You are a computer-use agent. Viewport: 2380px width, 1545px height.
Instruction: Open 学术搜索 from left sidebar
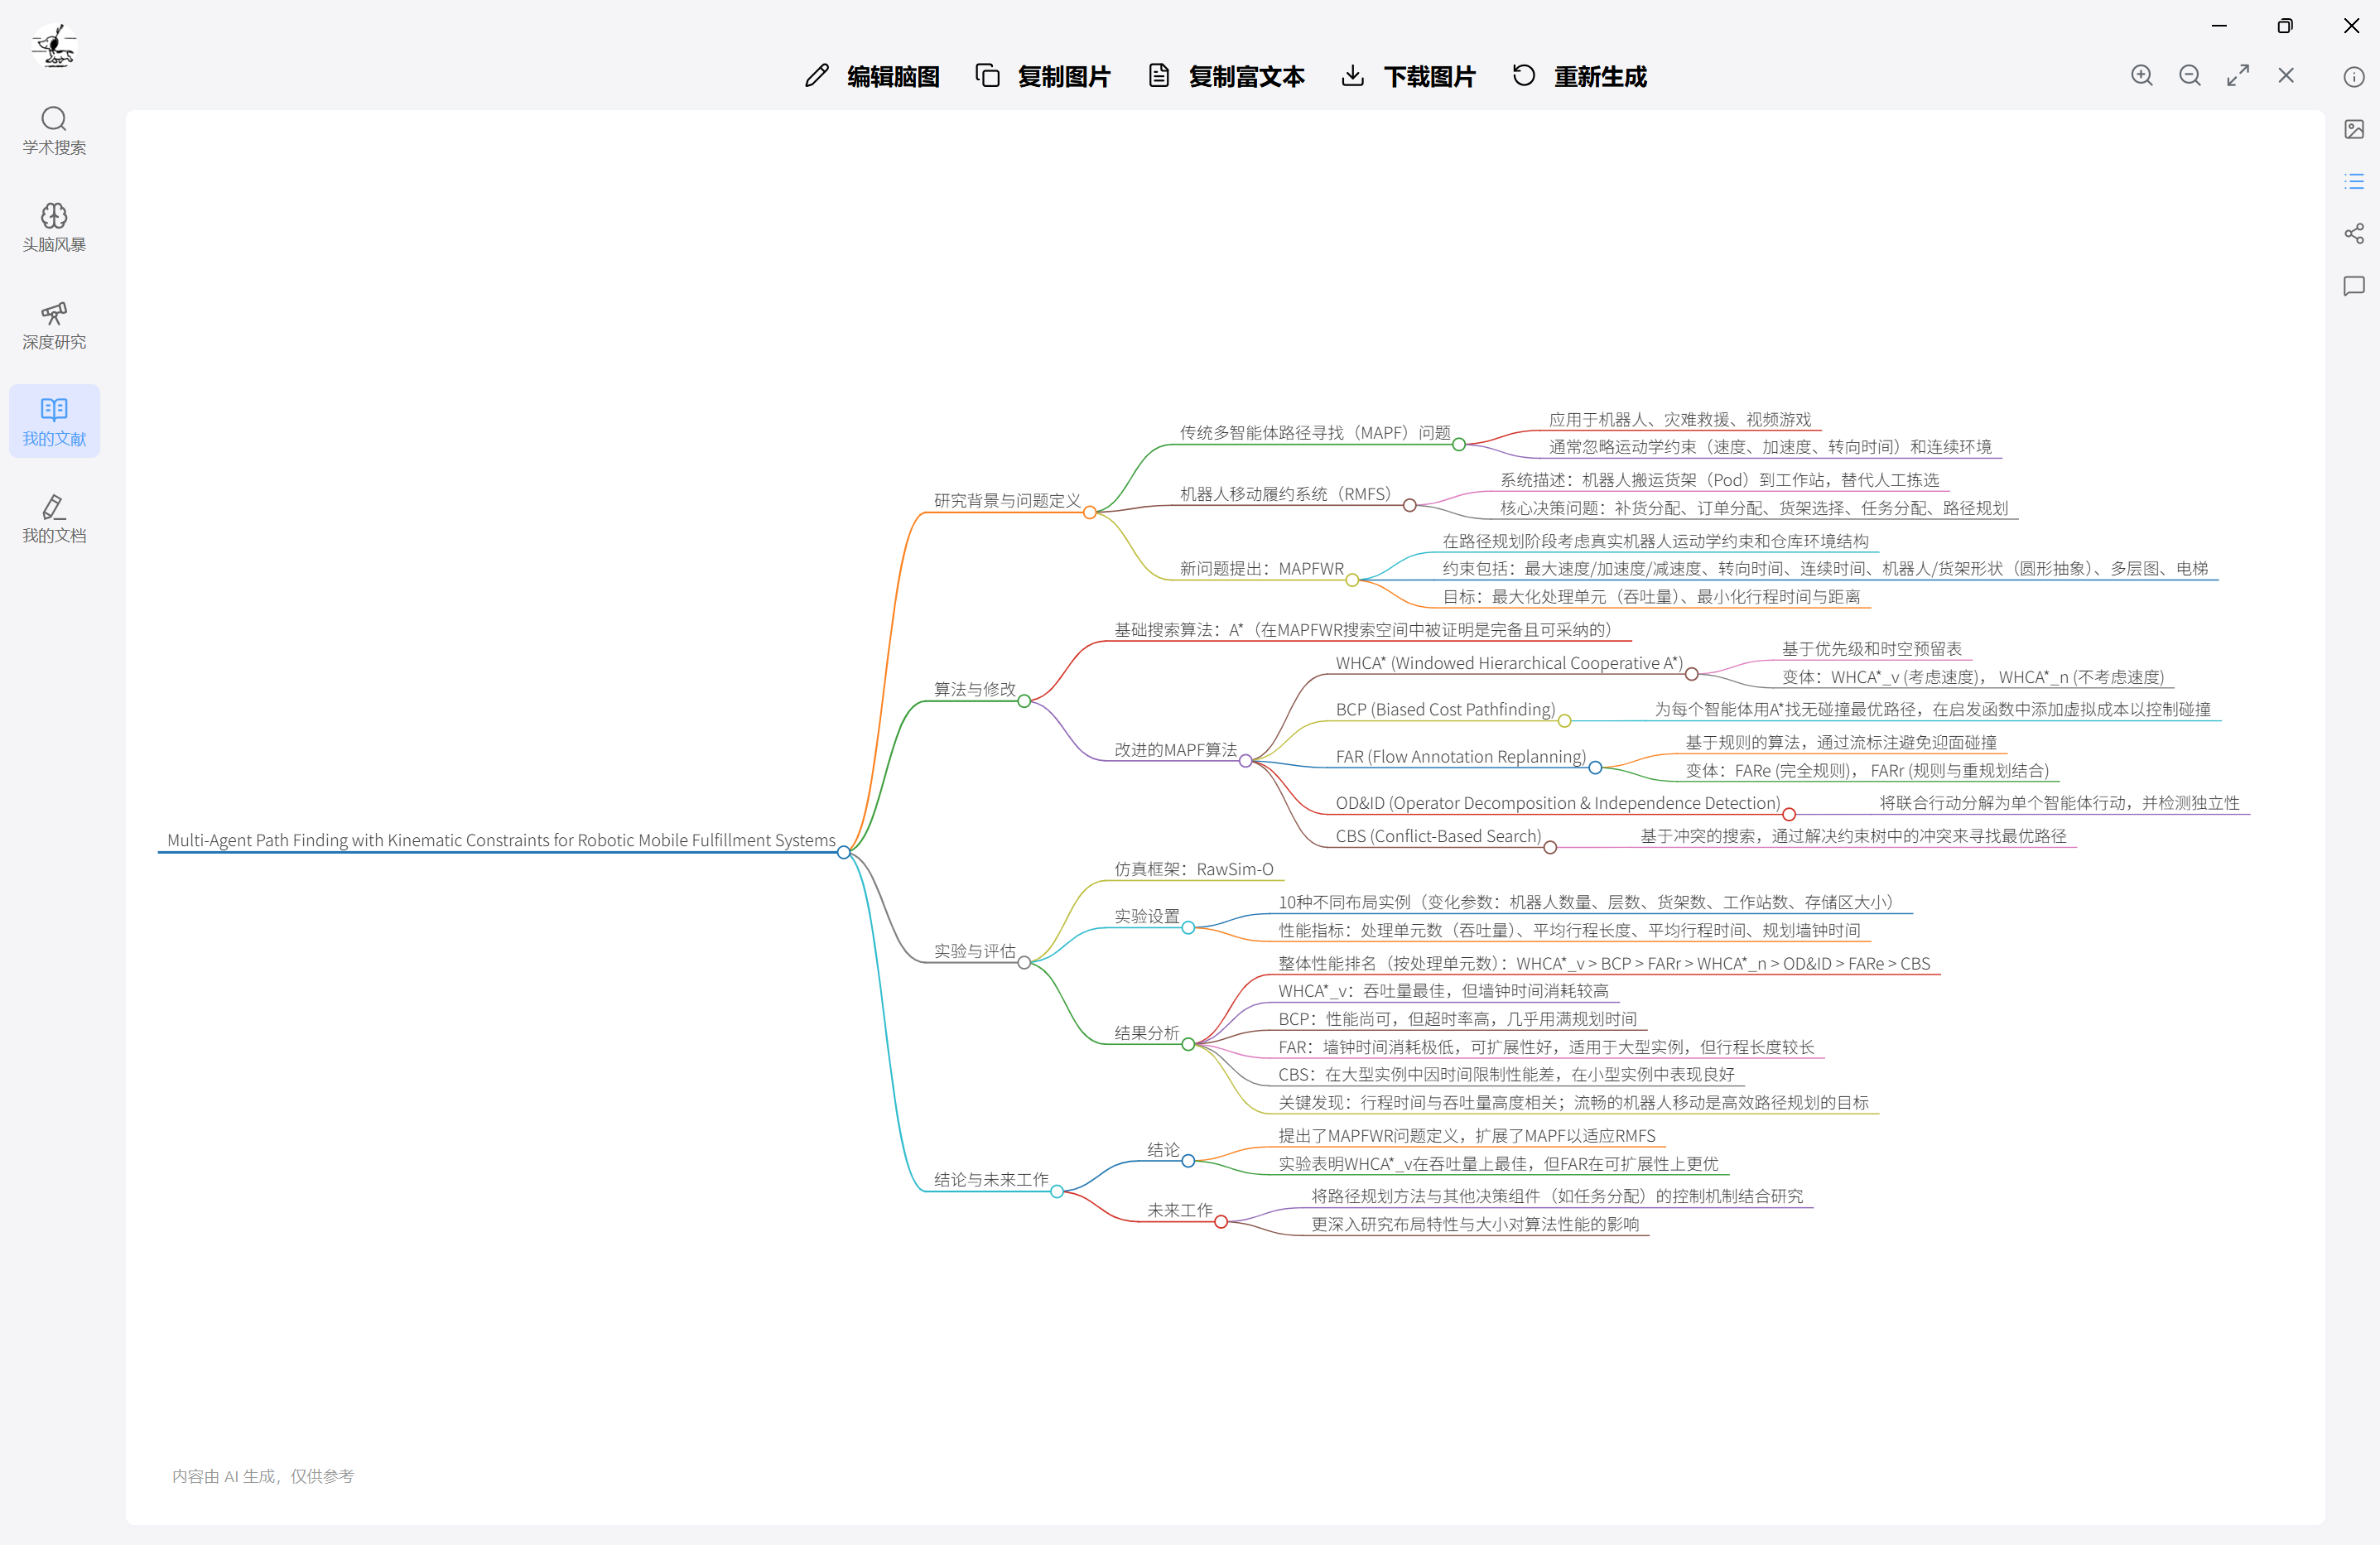tap(54, 131)
